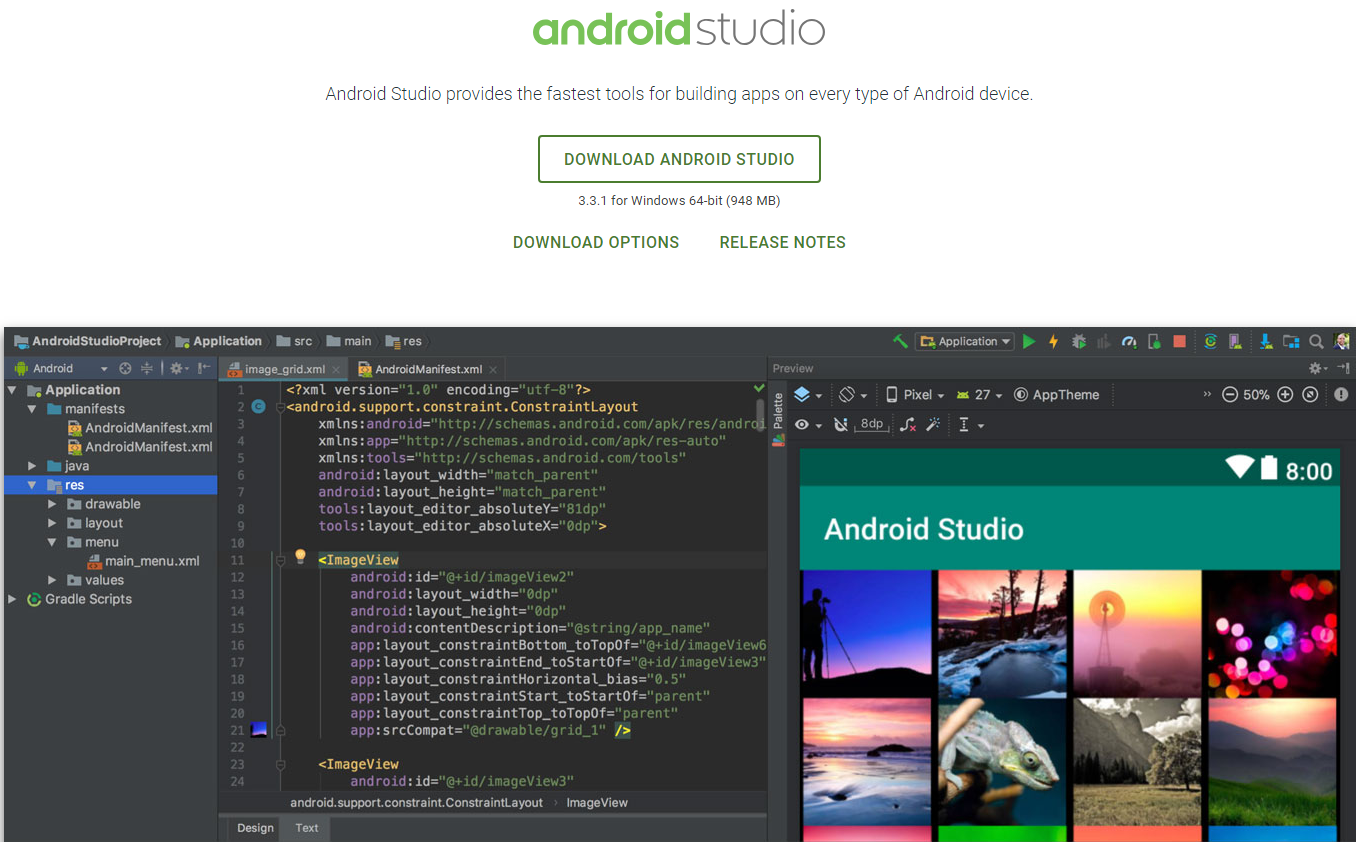Expand the layout folder

coord(52,523)
